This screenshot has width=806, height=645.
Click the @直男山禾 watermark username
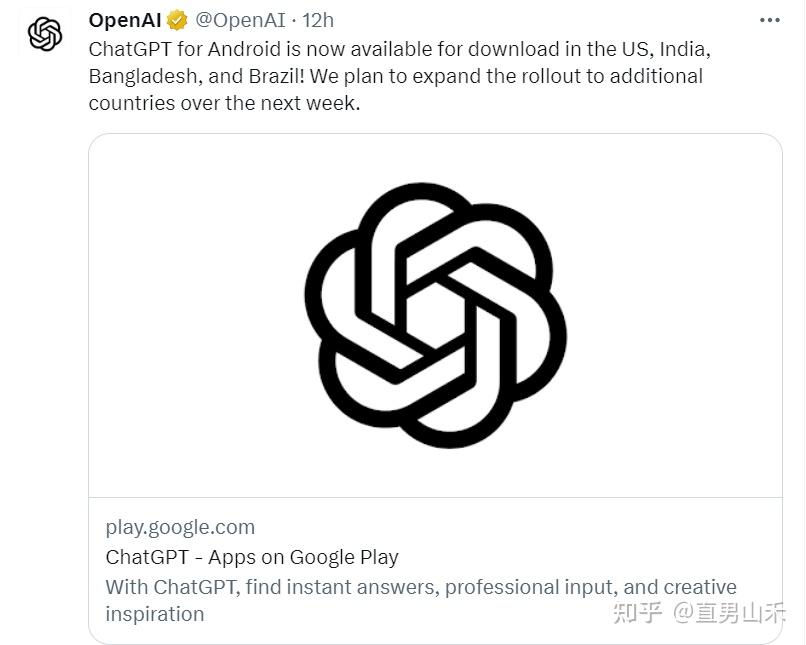[x=729, y=613]
